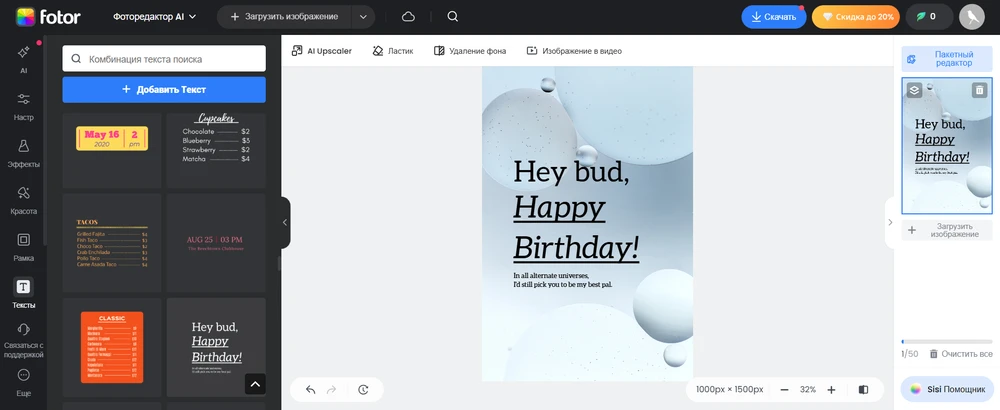This screenshot has height=410, width=1000.
Task: Expand the Фоторедактор AI dropdown
Action: (155, 17)
